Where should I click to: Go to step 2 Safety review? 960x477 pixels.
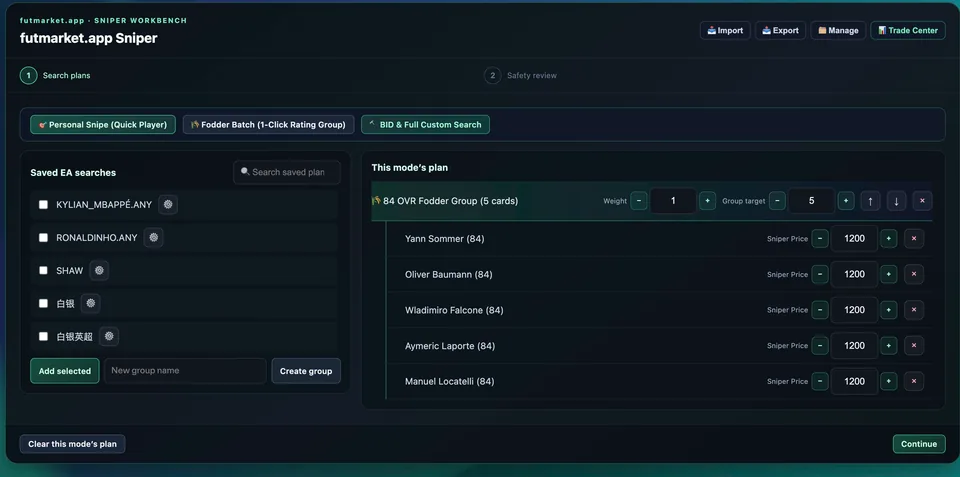point(521,75)
